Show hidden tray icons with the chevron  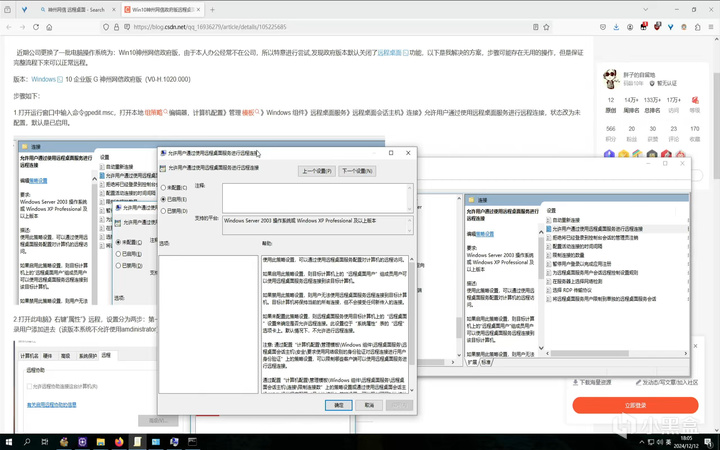click(x=641, y=442)
